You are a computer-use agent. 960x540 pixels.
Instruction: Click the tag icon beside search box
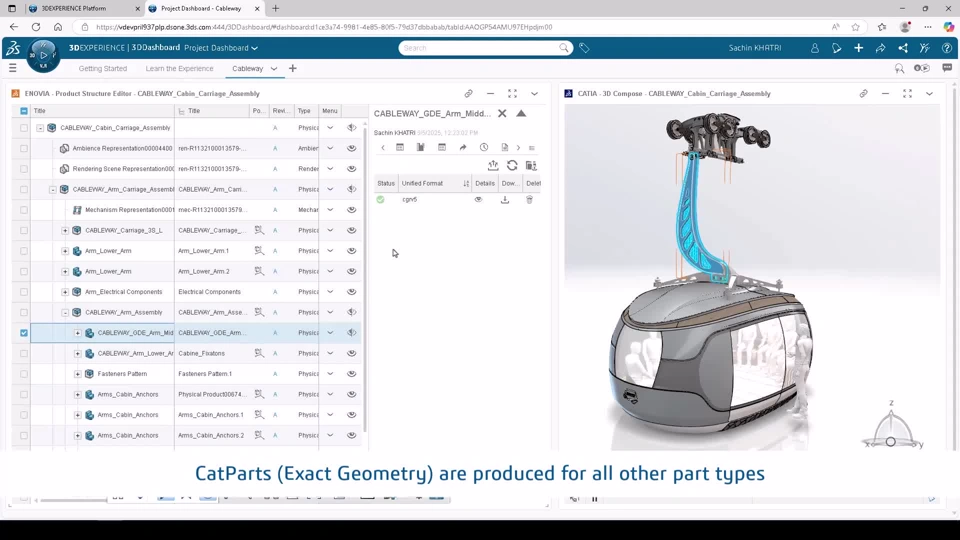coord(584,48)
